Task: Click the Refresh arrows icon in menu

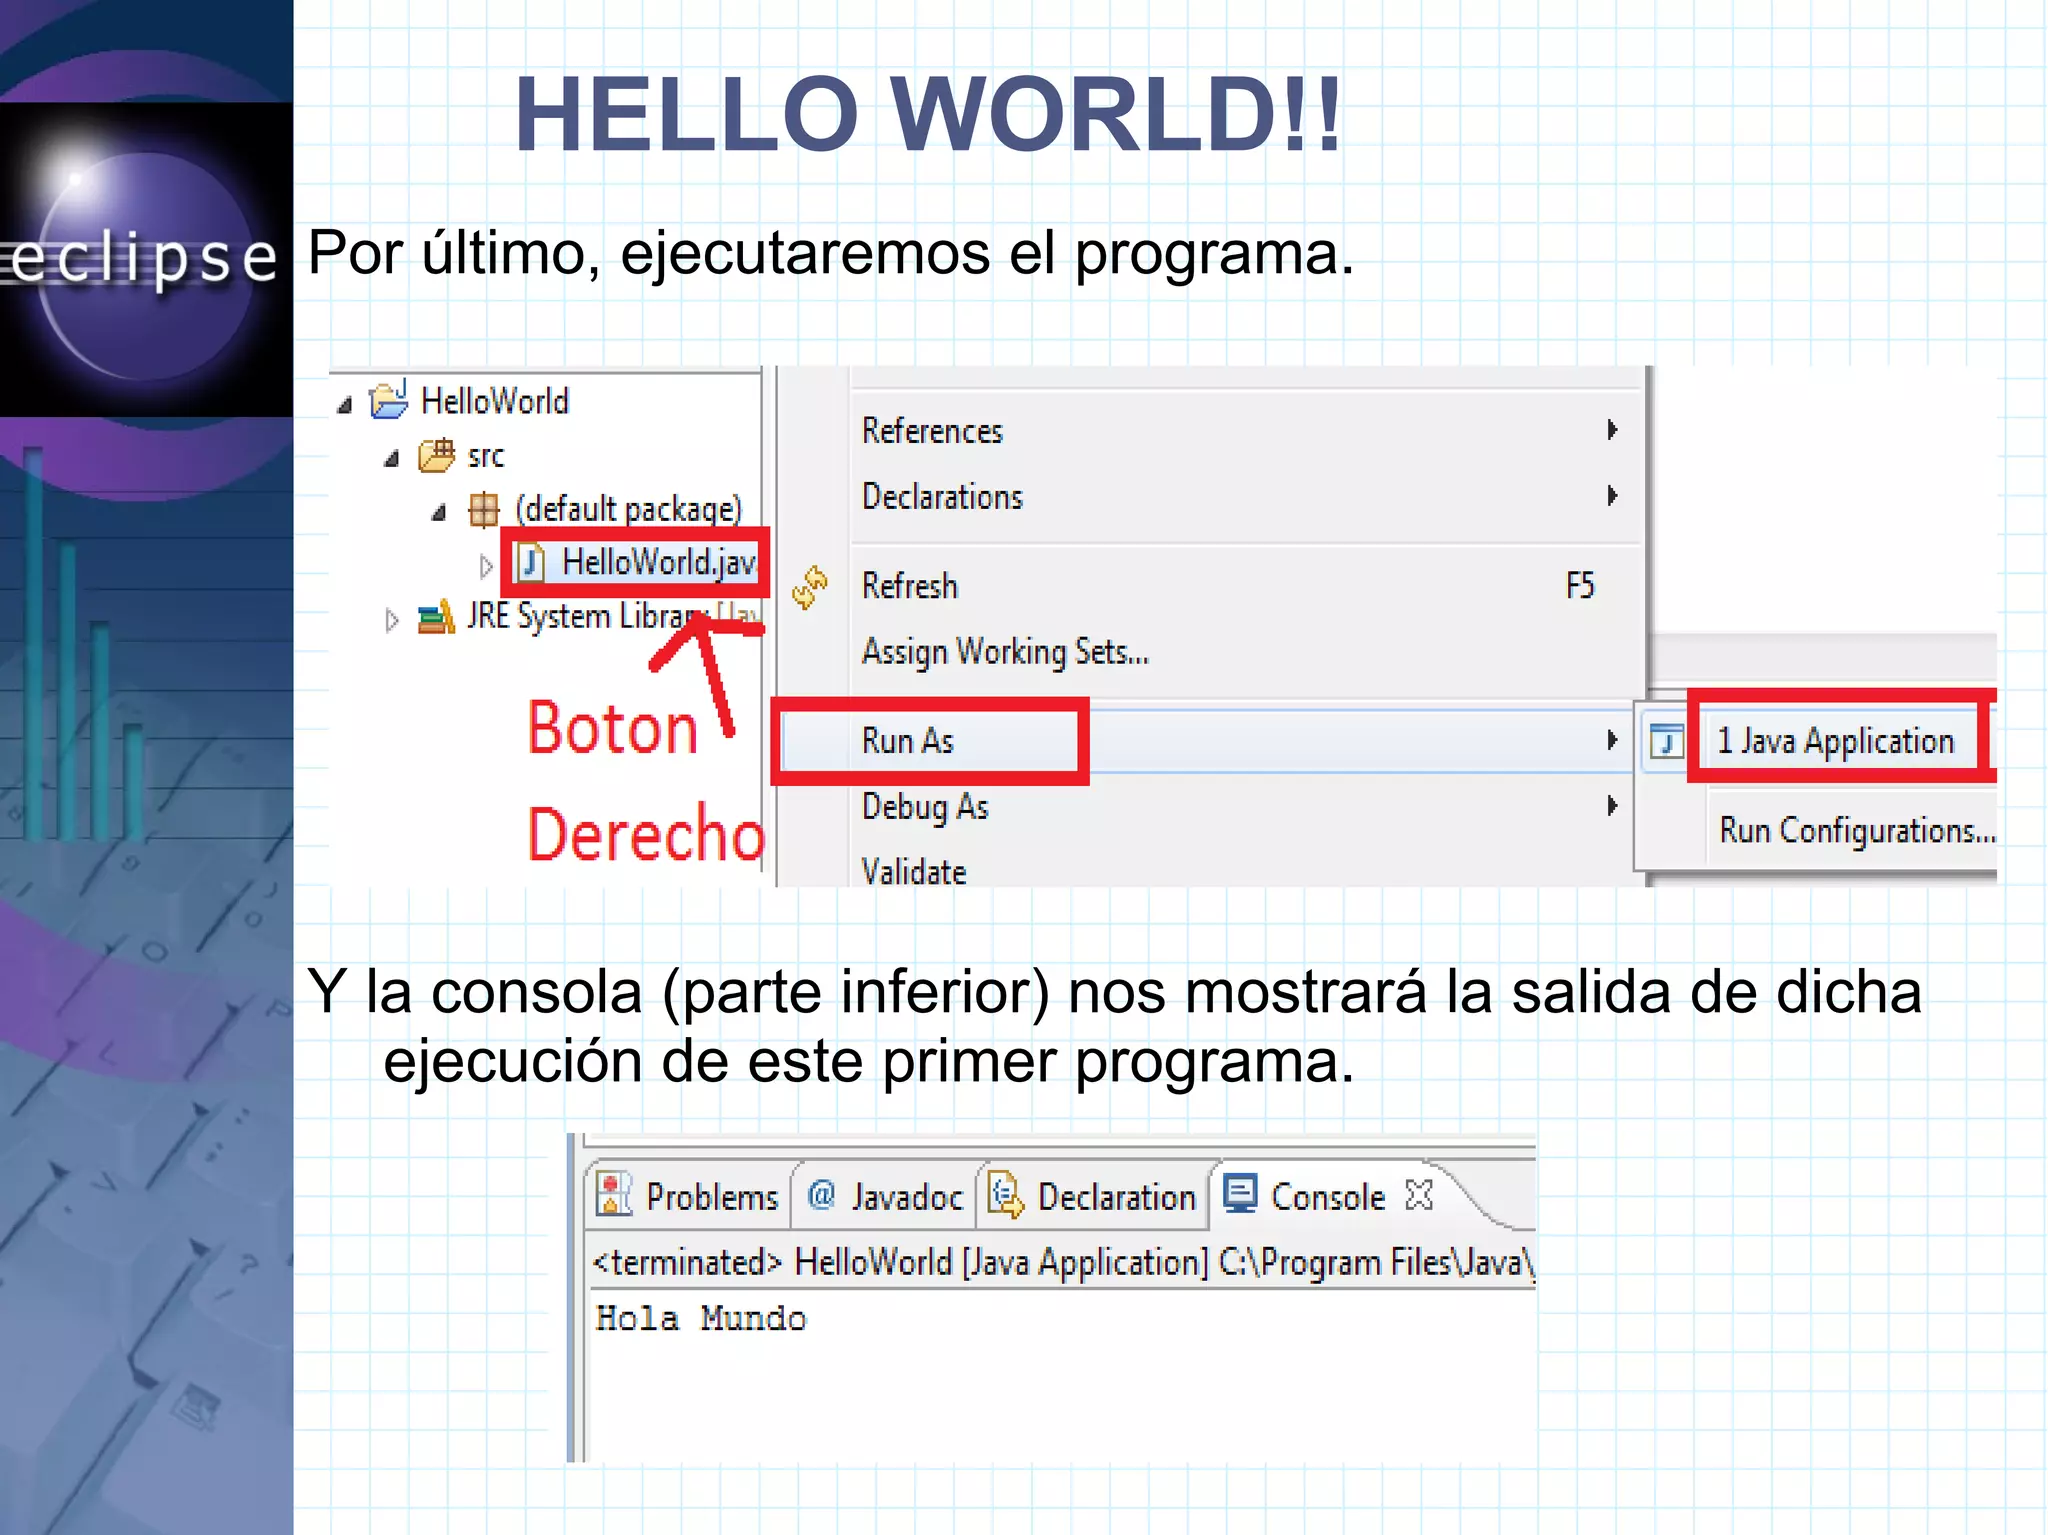Action: click(810, 587)
